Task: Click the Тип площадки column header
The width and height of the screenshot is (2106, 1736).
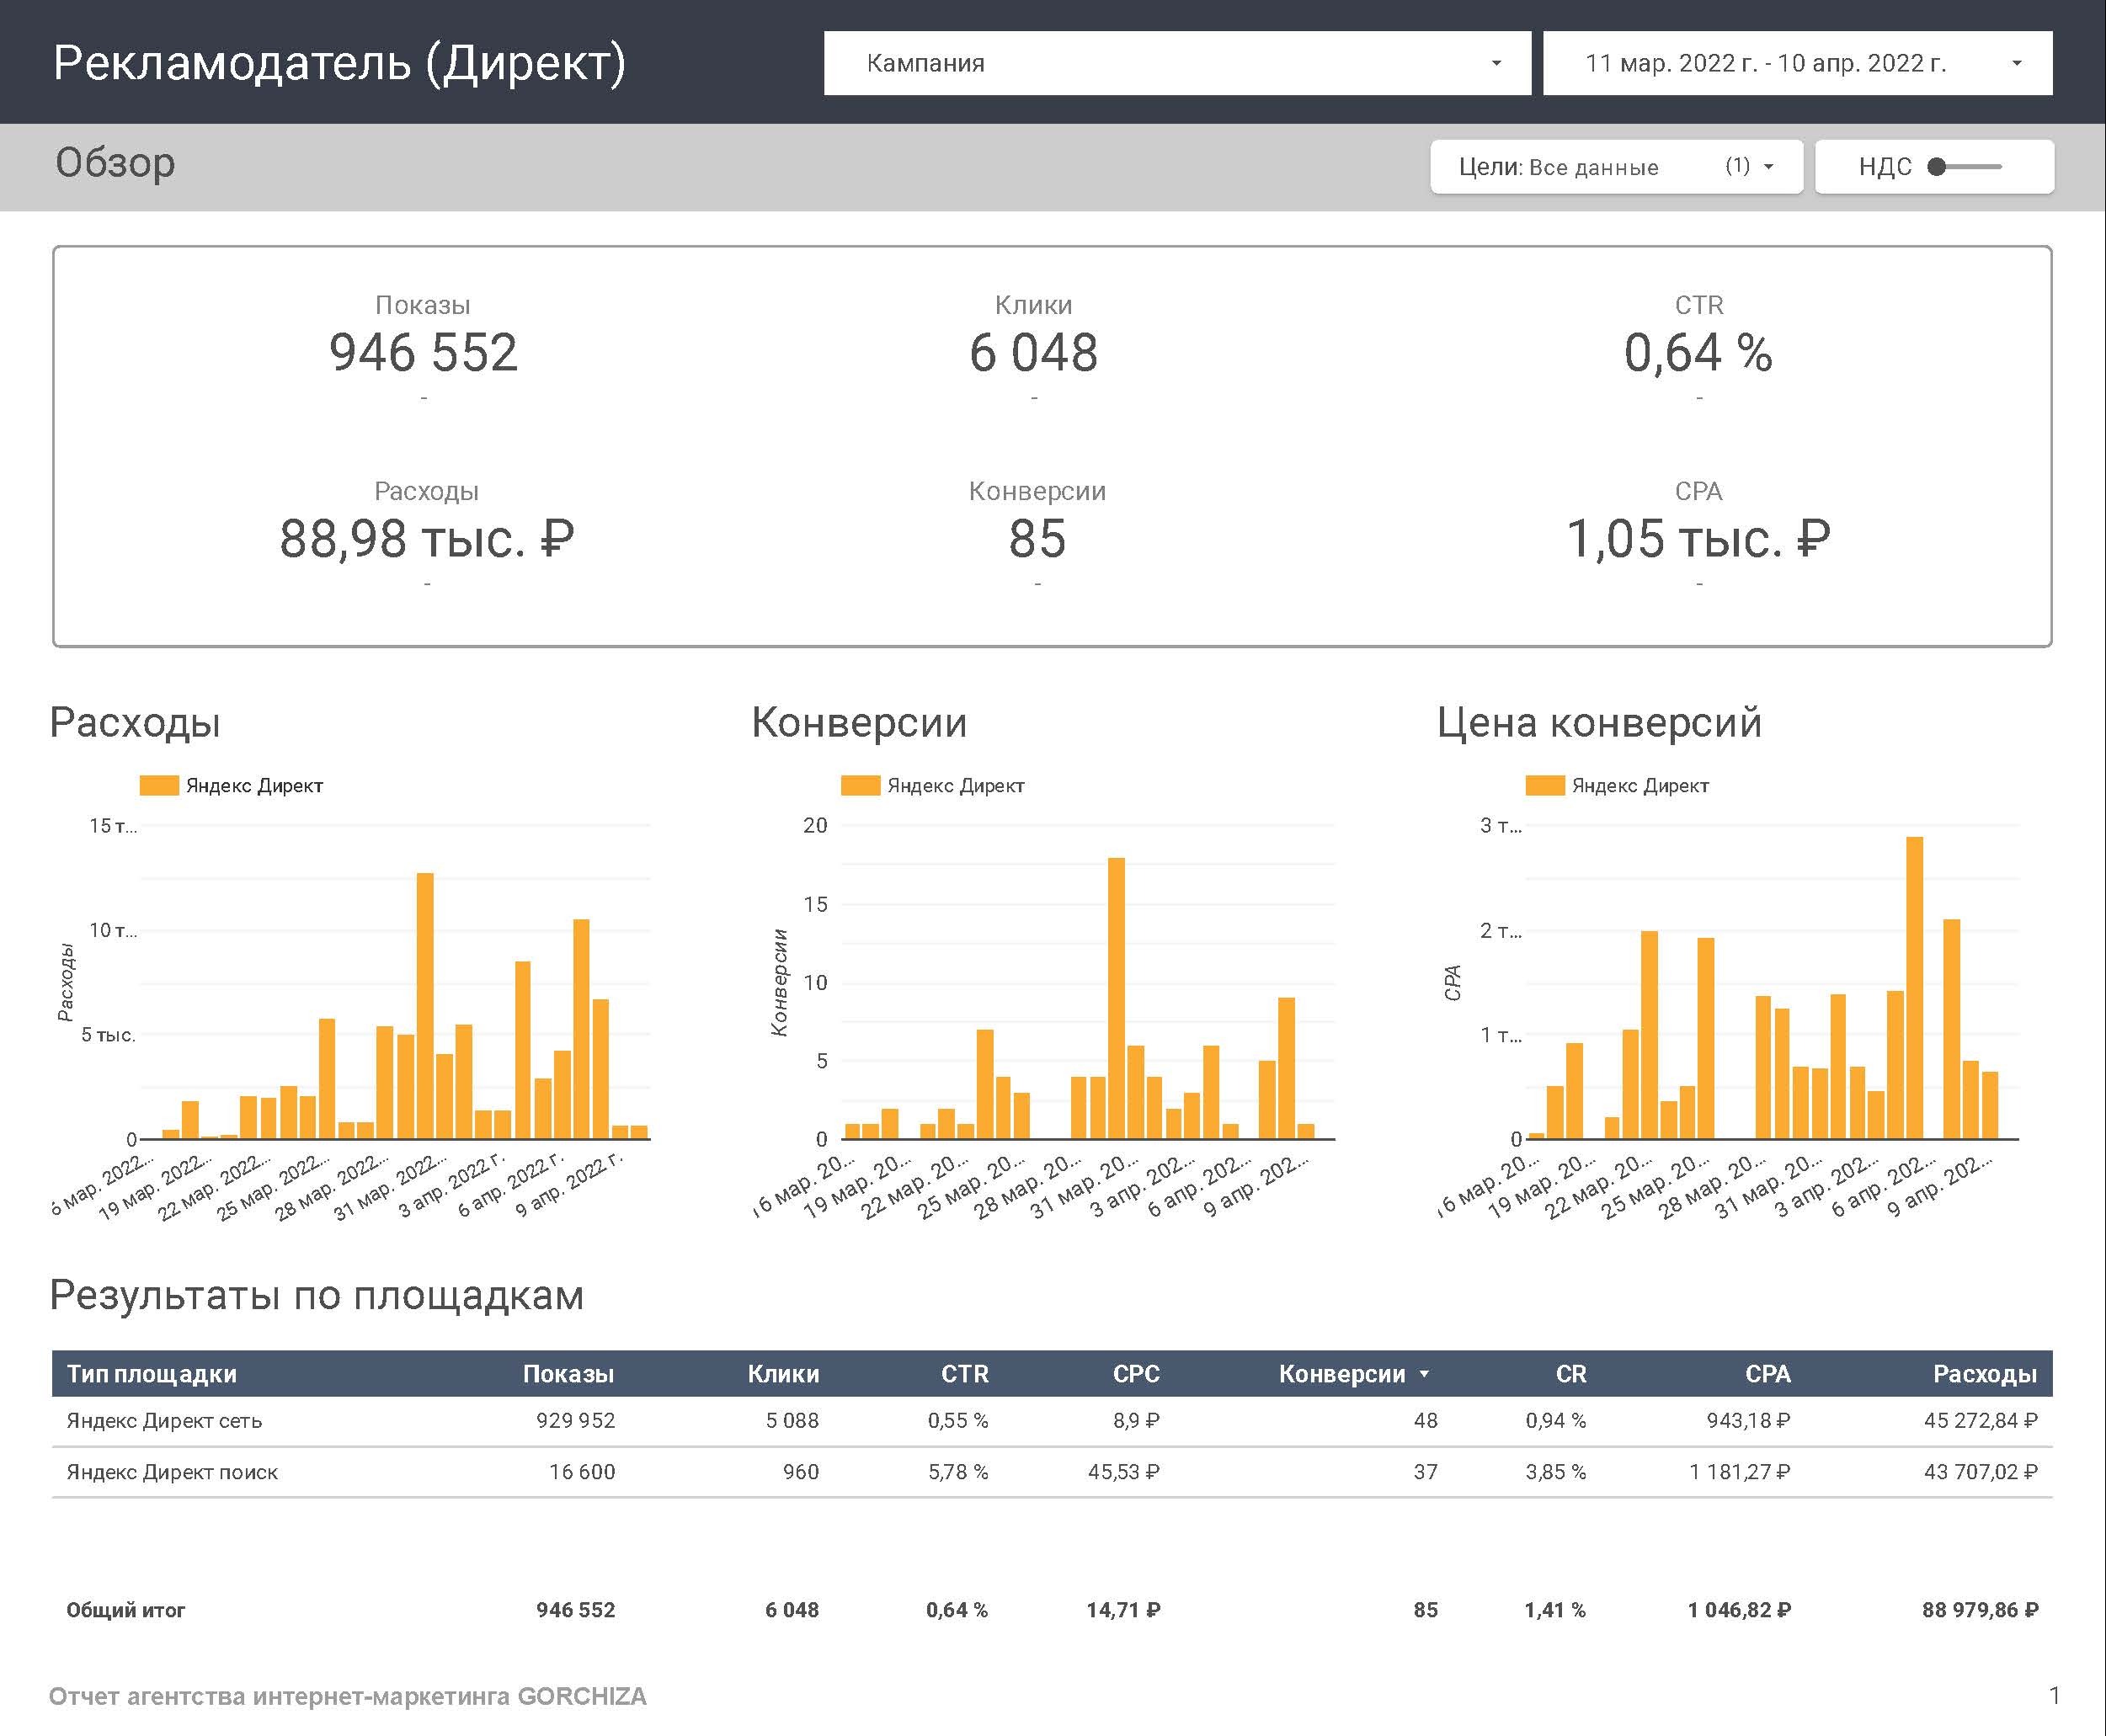Action: (x=152, y=1374)
